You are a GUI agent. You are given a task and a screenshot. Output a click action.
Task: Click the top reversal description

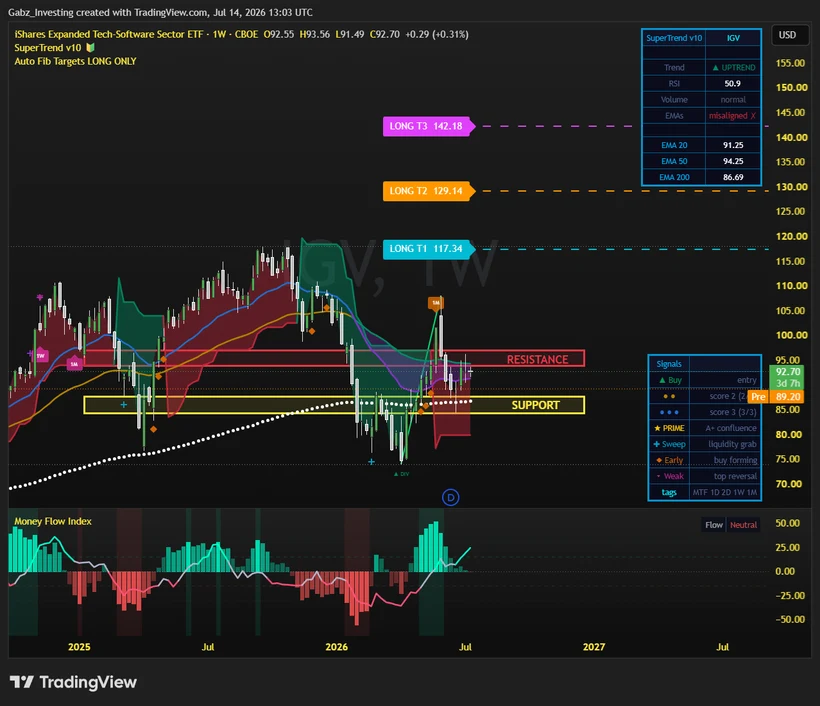pos(735,476)
